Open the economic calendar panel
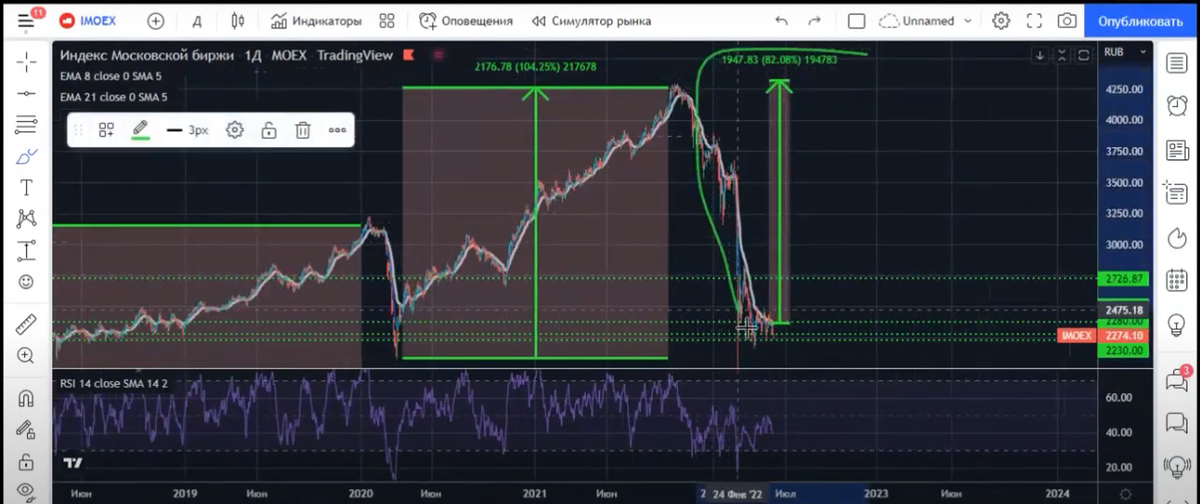Image resolution: width=1200 pixels, height=504 pixels. [x=1177, y=282]
